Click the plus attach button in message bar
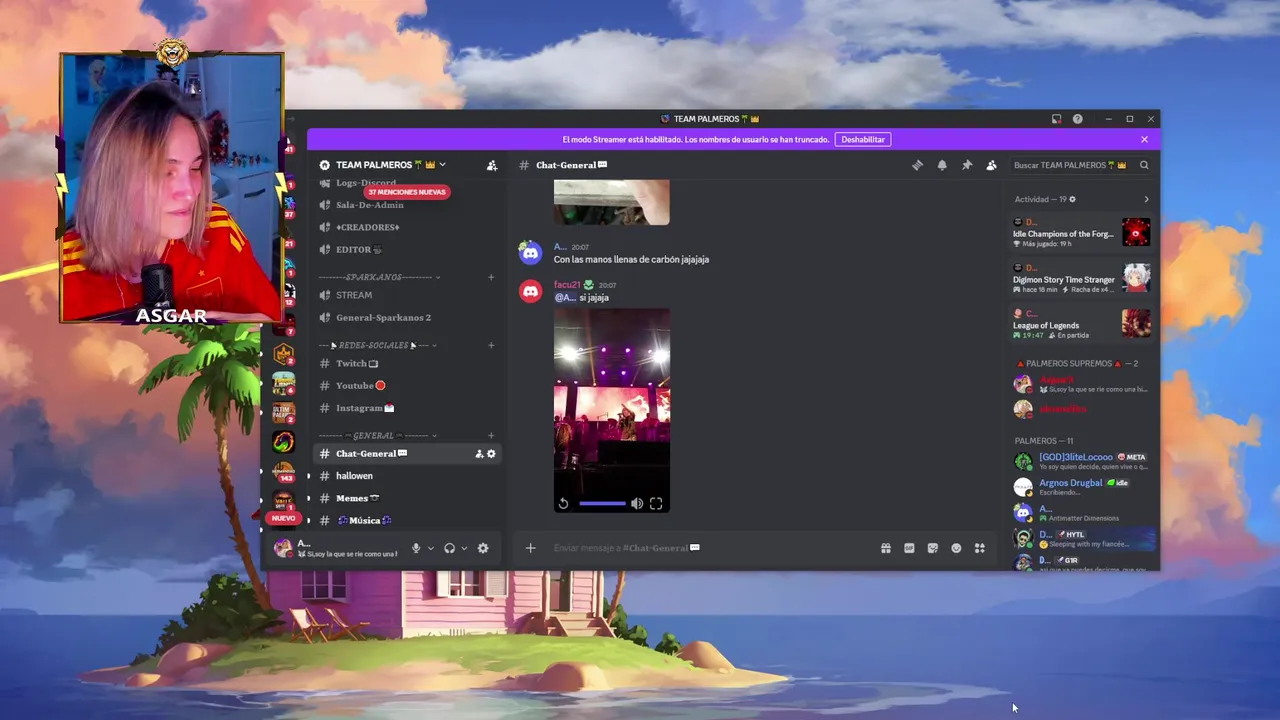This screenshot has width=1280, height=720. click(x=531, y=548)
